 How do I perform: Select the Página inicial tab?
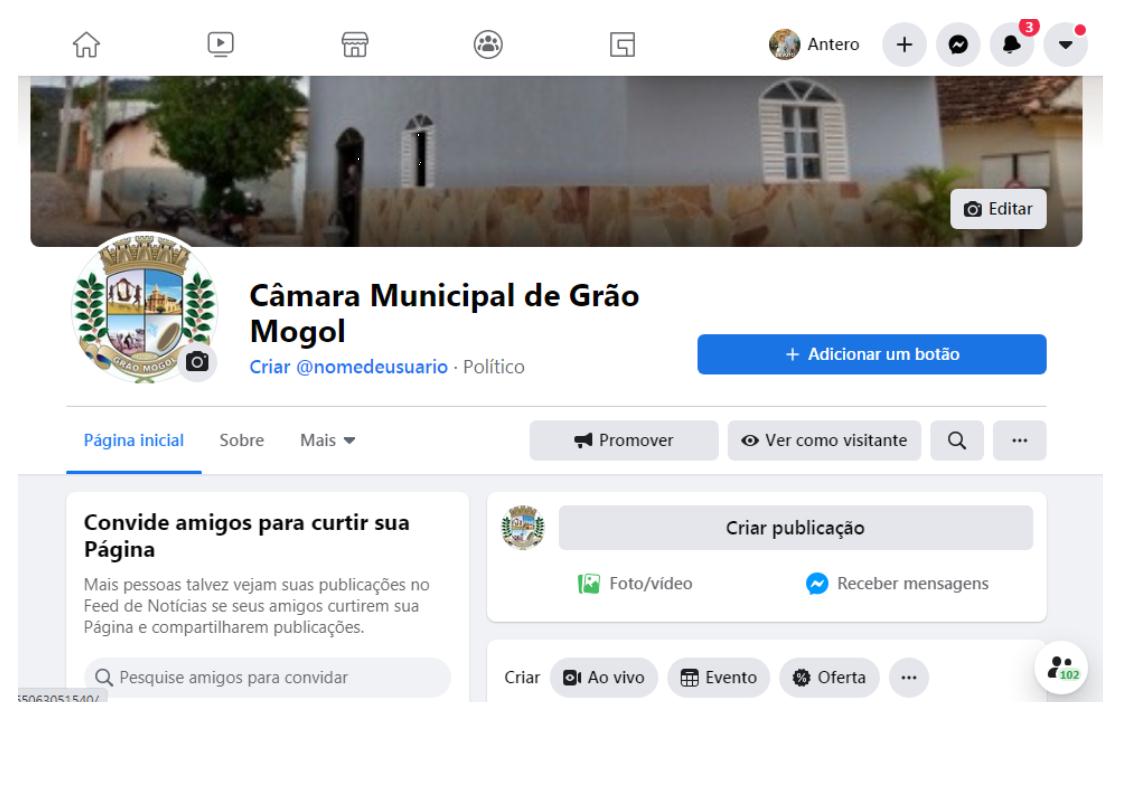click(133, 441)
